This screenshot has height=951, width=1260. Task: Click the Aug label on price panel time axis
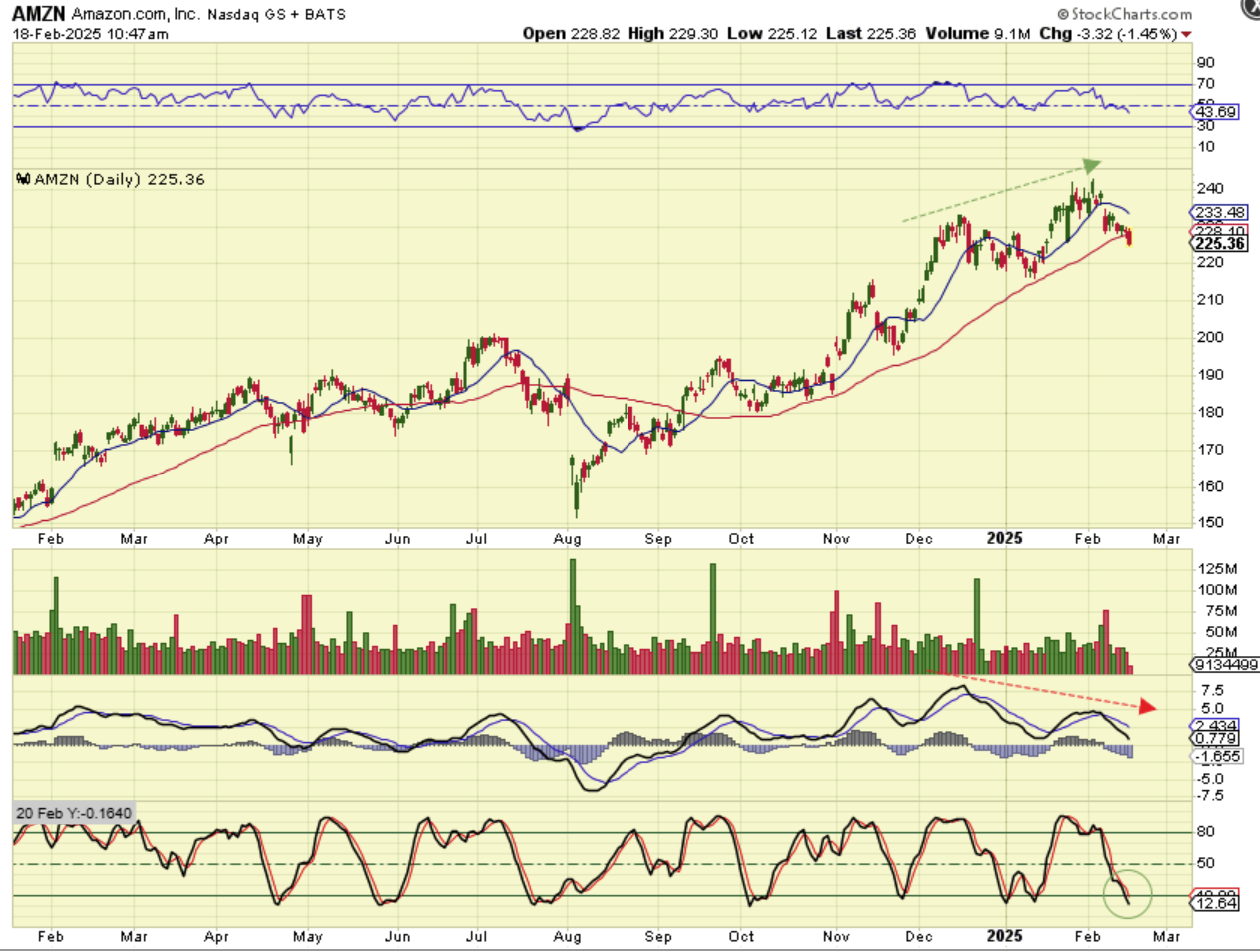point(566,541)
